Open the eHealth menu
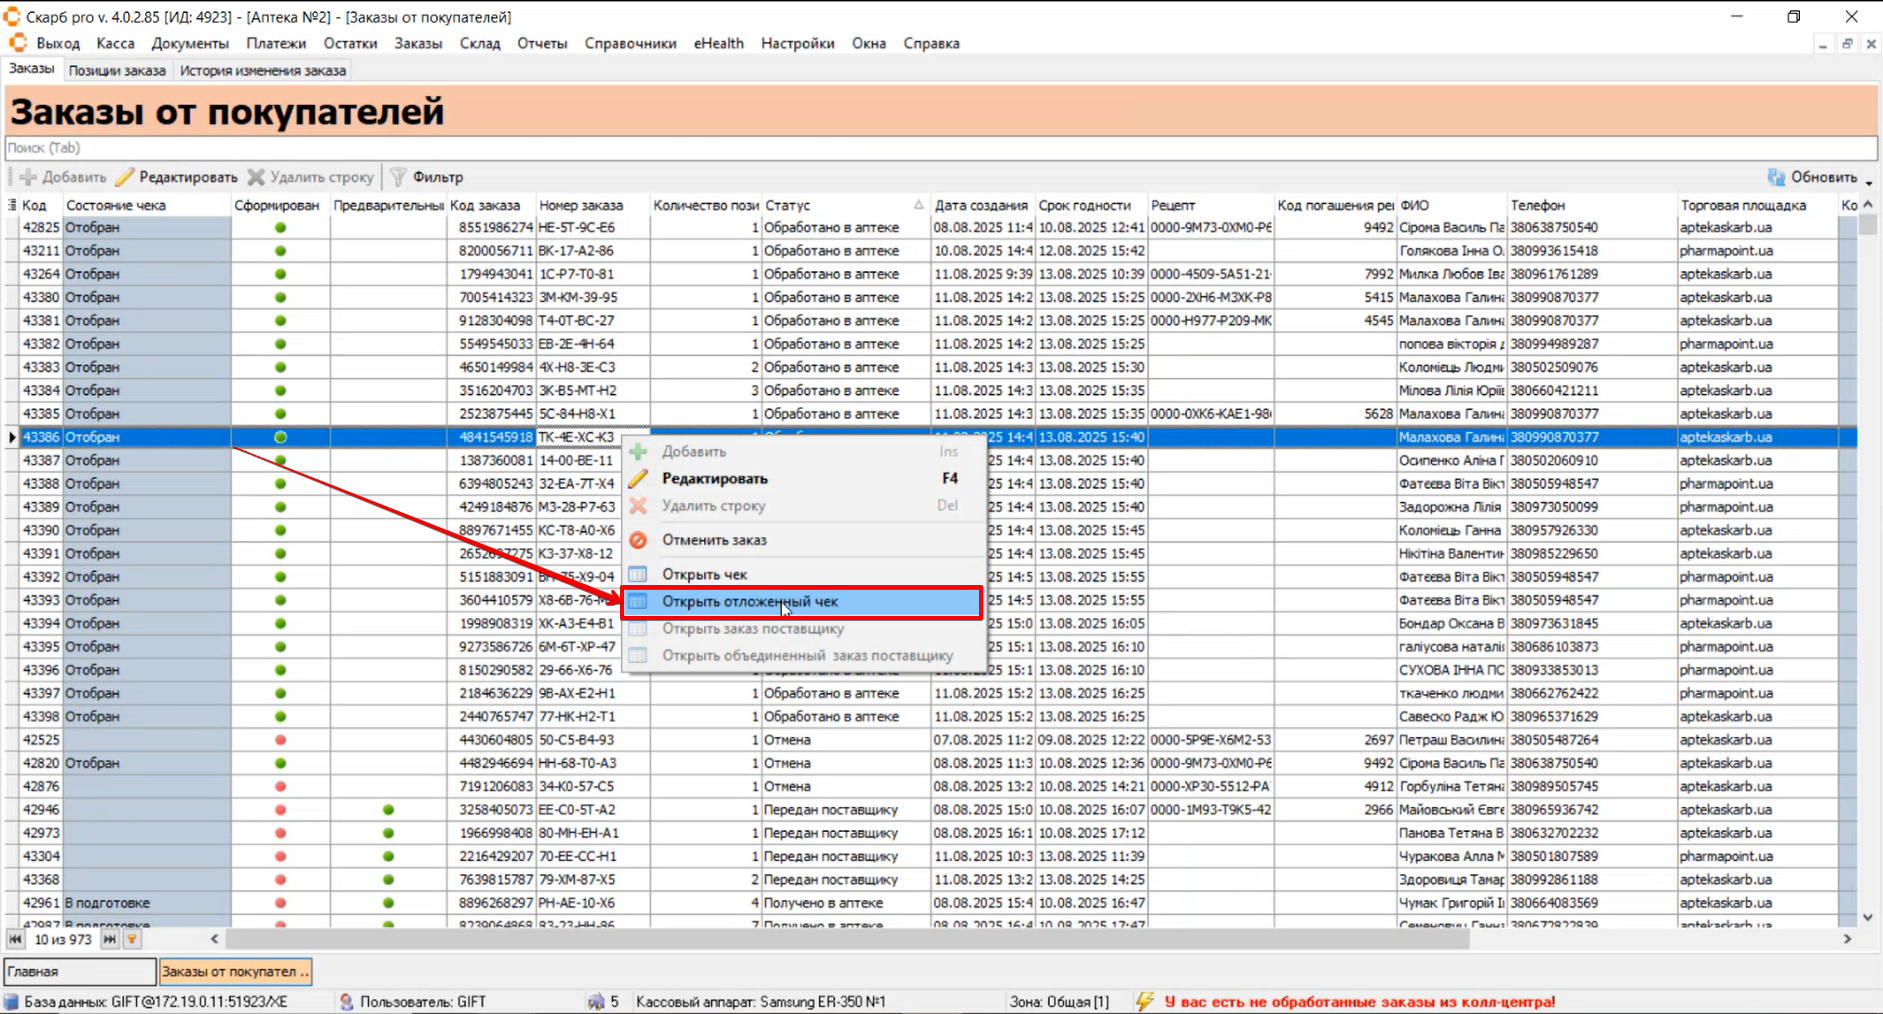 tap(718, 43)
